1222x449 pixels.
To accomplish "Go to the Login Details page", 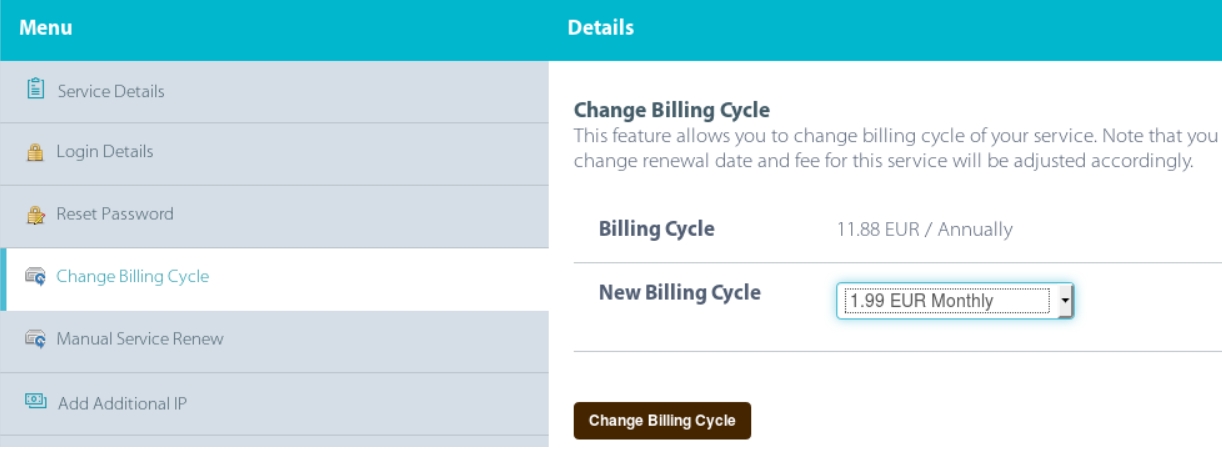I will tap(105, 153).
